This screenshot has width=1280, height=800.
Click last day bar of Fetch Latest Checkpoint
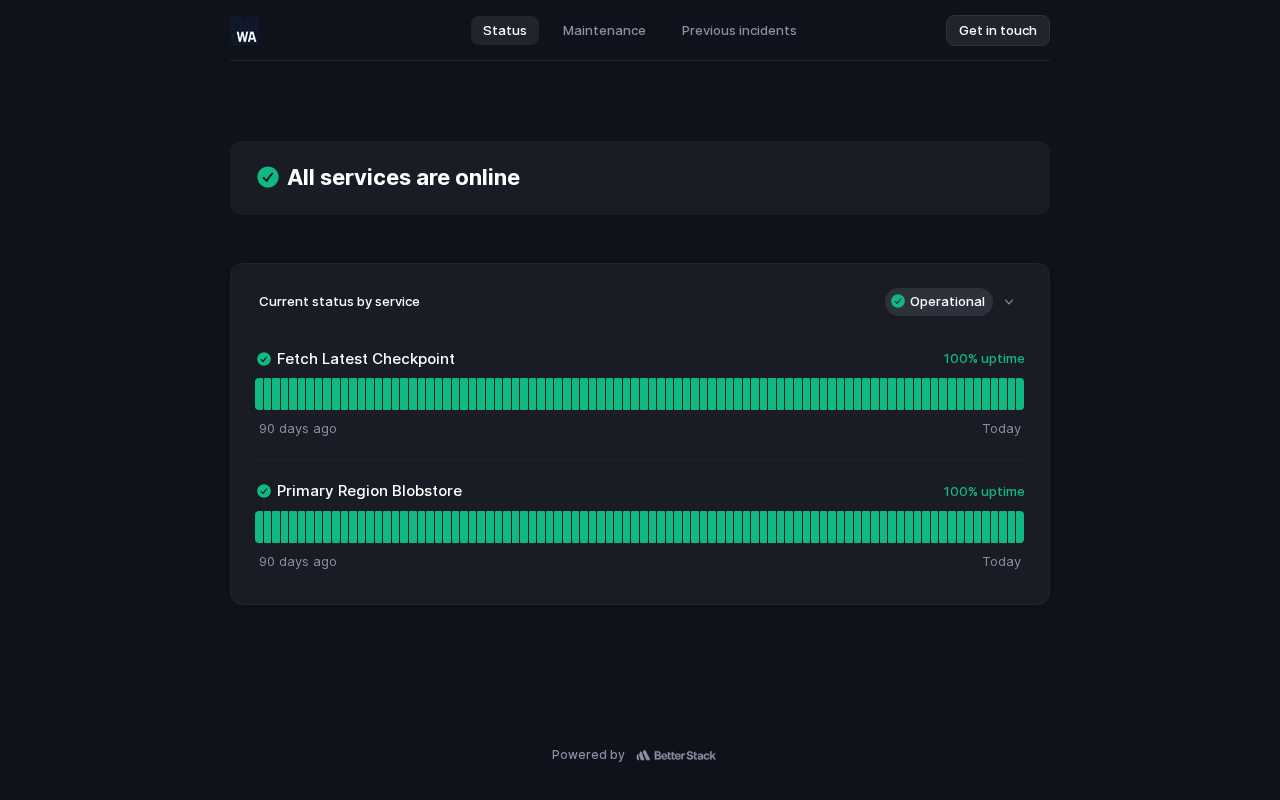click(x=1019, y=394)
